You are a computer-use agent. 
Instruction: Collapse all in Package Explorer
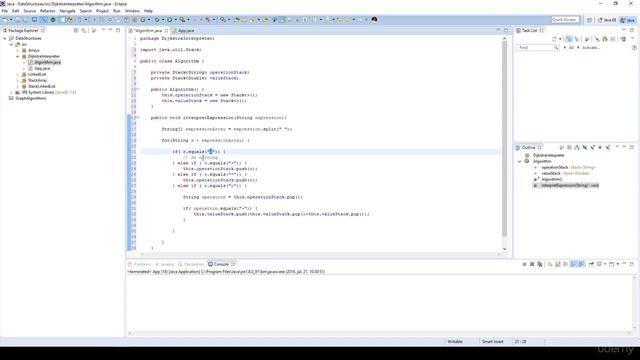pos(76,30)
